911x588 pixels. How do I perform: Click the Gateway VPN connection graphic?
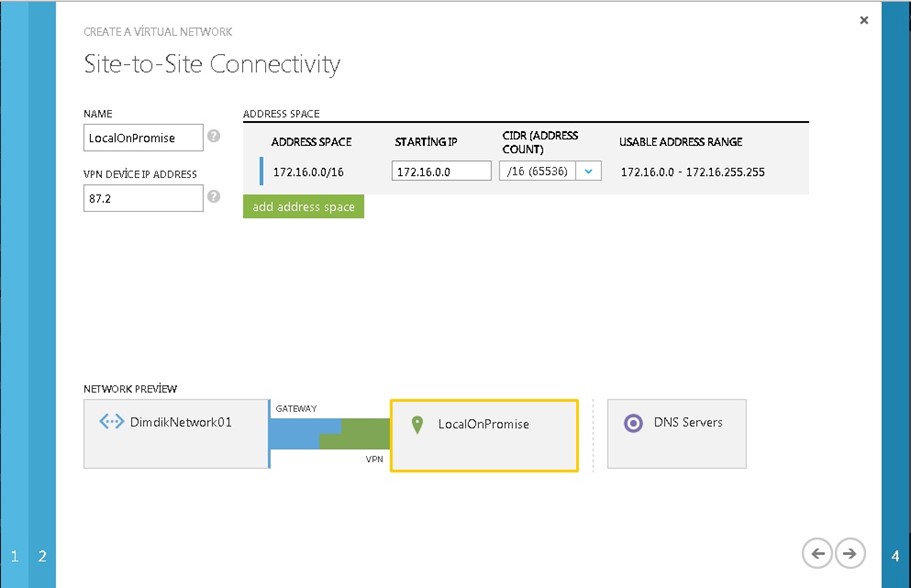[x=329, y=434]
